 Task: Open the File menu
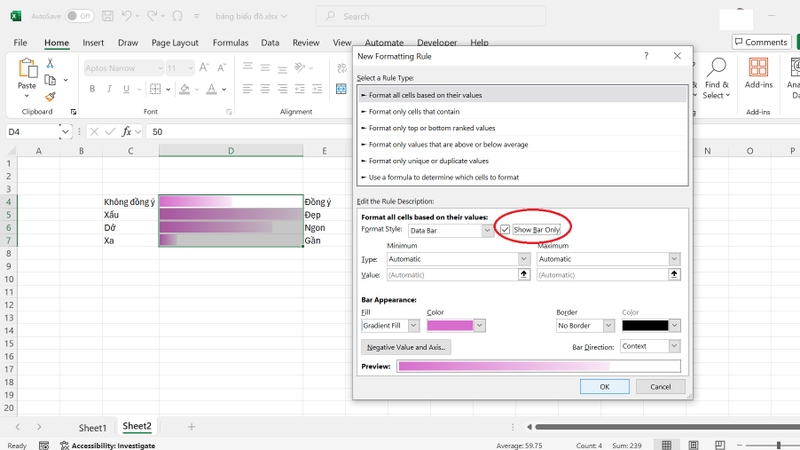coord(20,42)
